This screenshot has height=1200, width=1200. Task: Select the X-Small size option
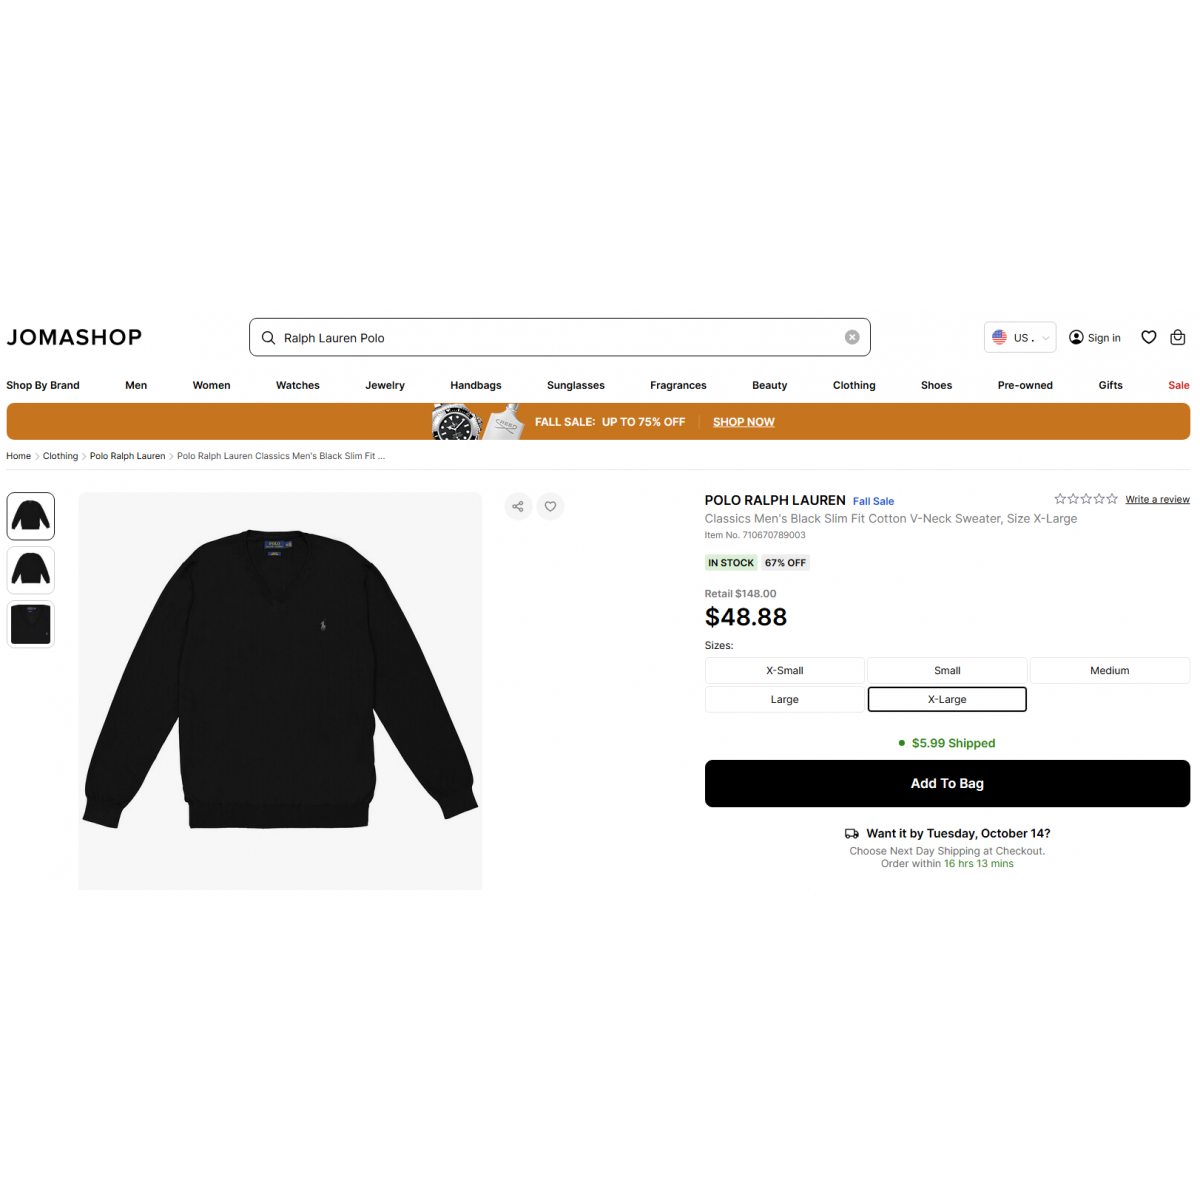coord(785,670)
